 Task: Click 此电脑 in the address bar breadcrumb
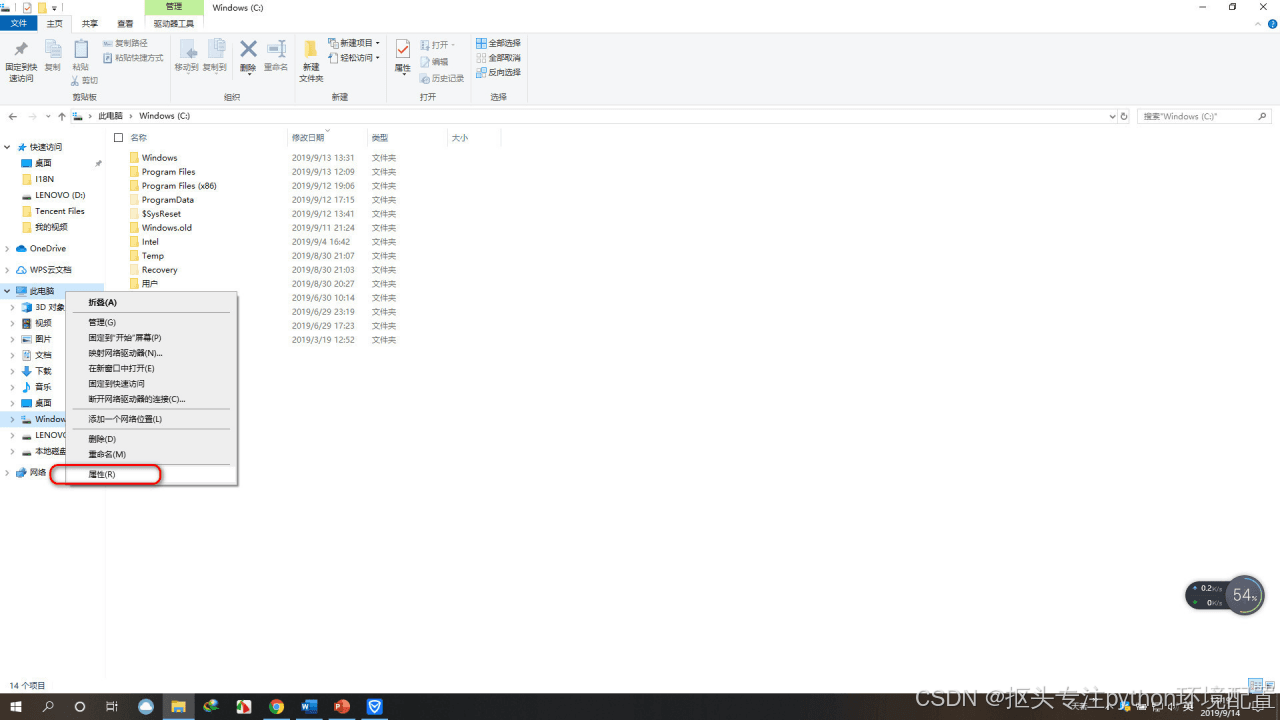pyautogui.click(x=110, y=116)
